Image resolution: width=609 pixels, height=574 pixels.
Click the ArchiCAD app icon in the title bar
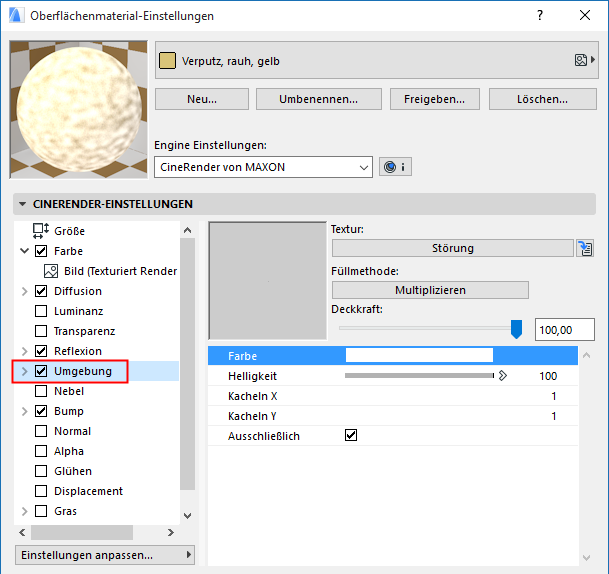[16, 16]
